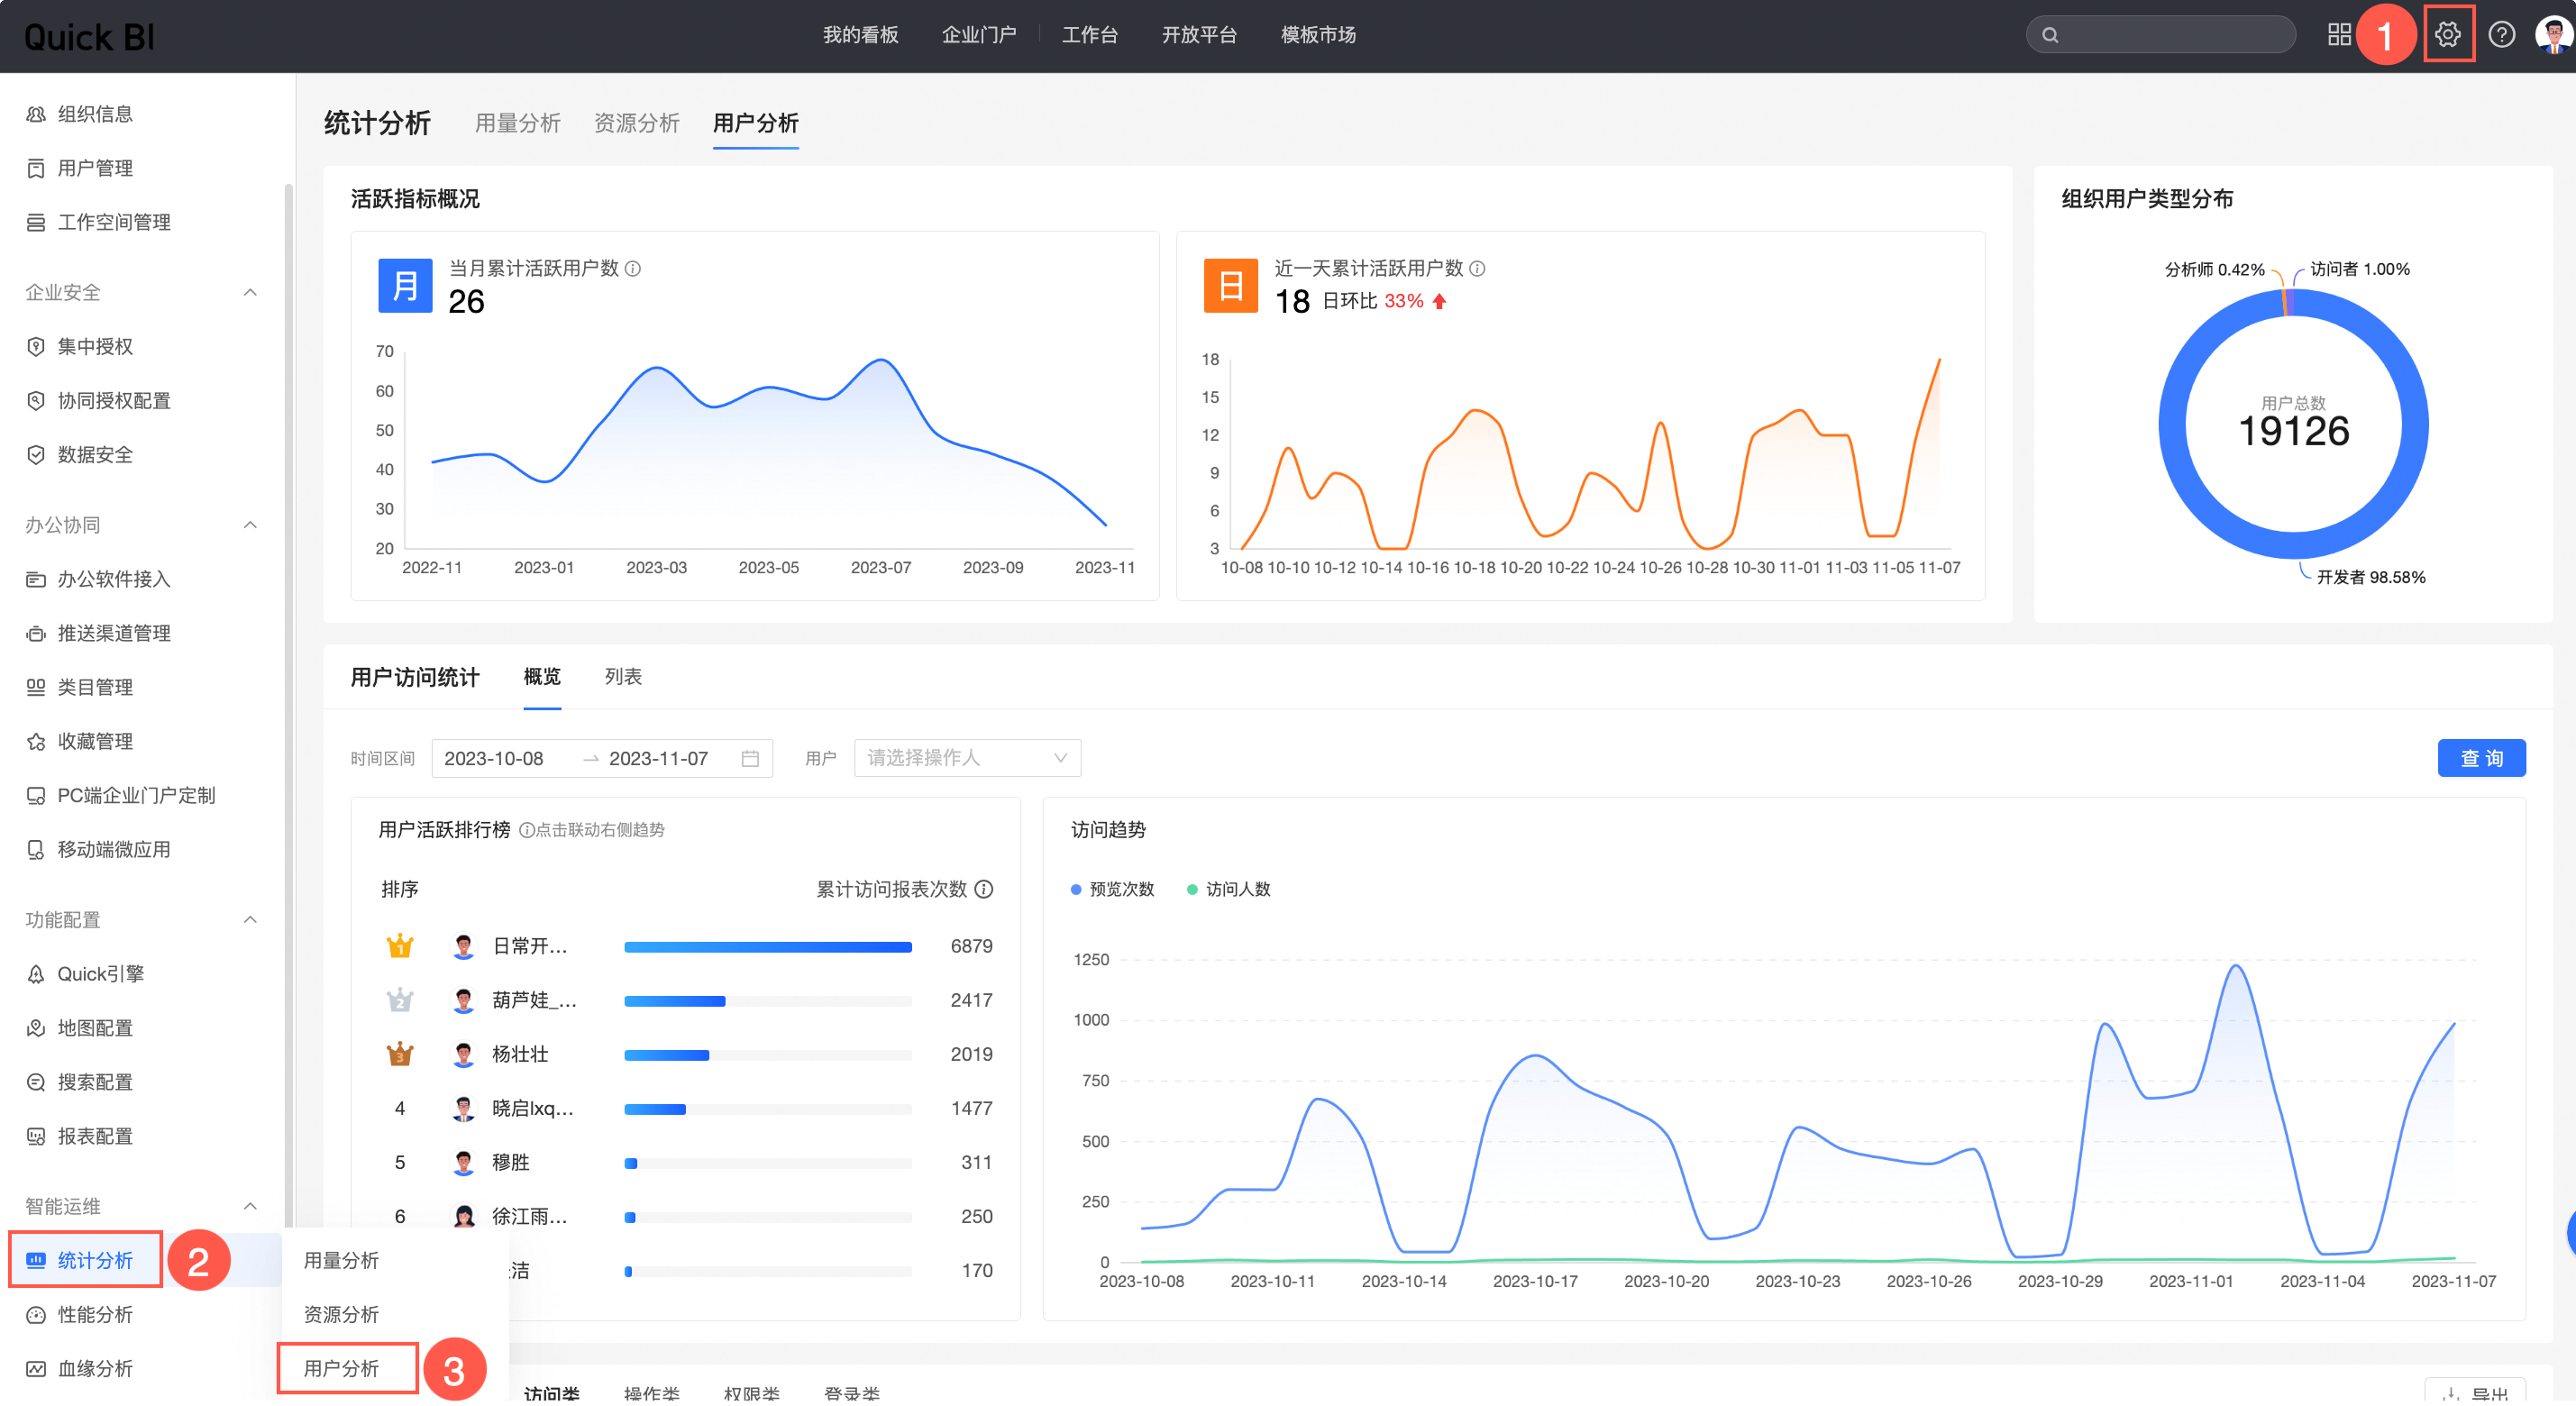
Task: Select the 用户分析 tab at top
Action: pos(756,123)
